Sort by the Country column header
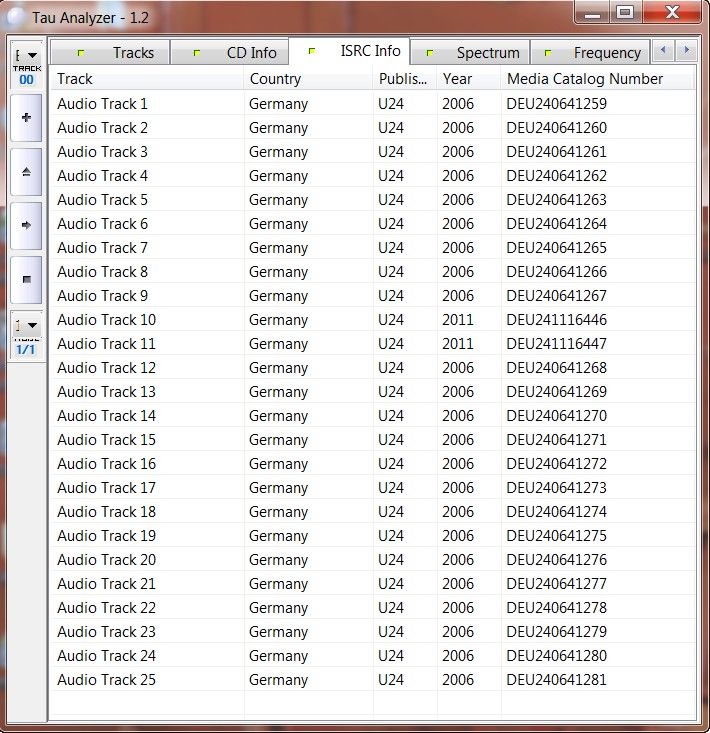Image resolution: width=710 pixels, height=733 pixels. pyautogui.click(x=308, y=79)
